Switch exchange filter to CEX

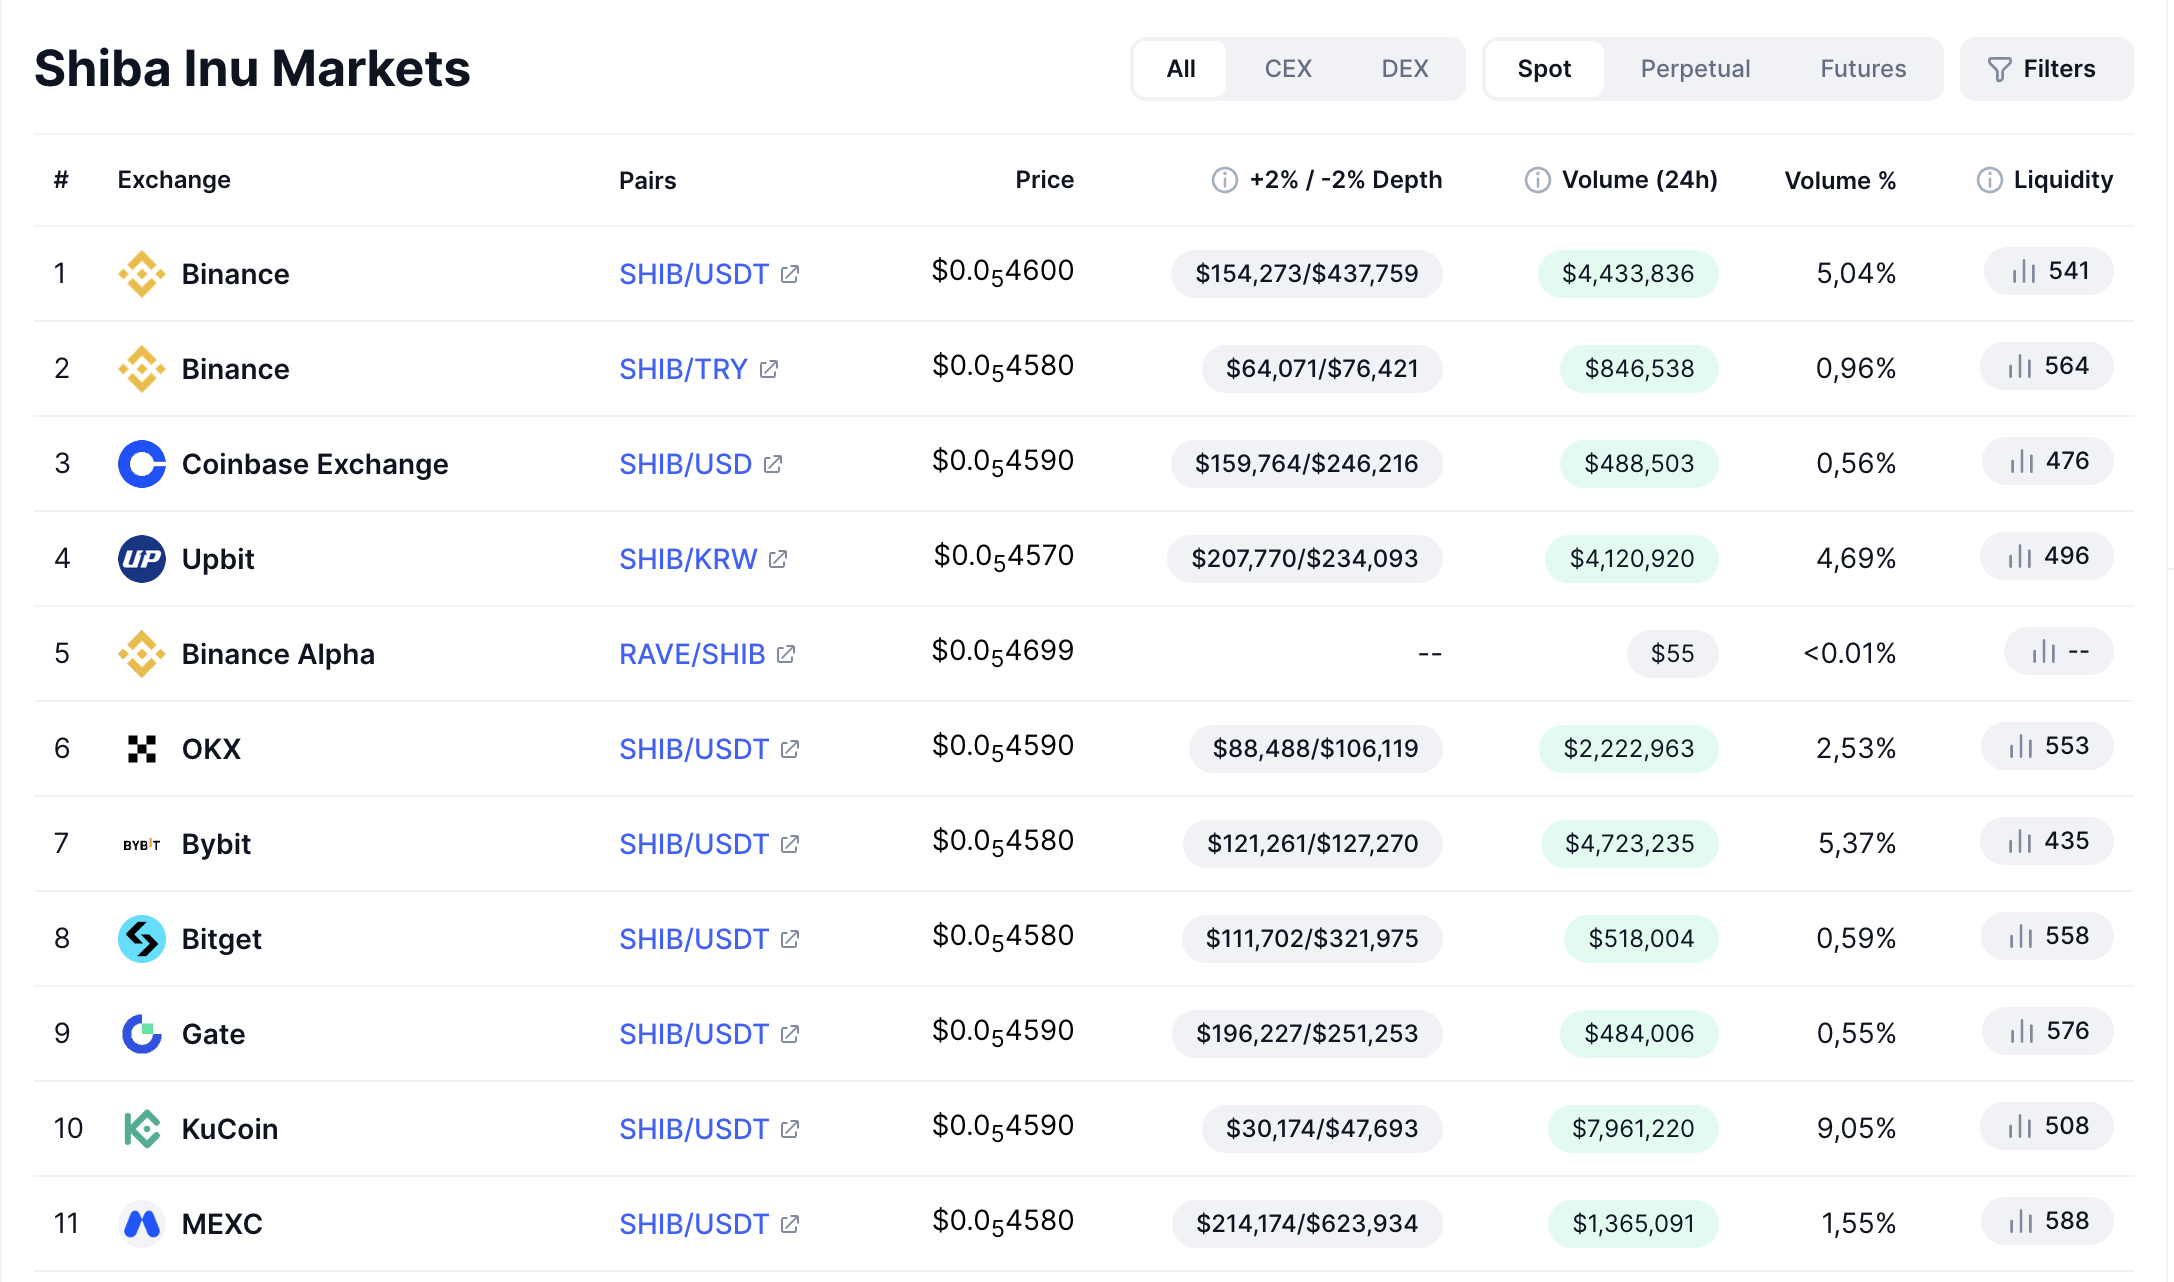1288,69
